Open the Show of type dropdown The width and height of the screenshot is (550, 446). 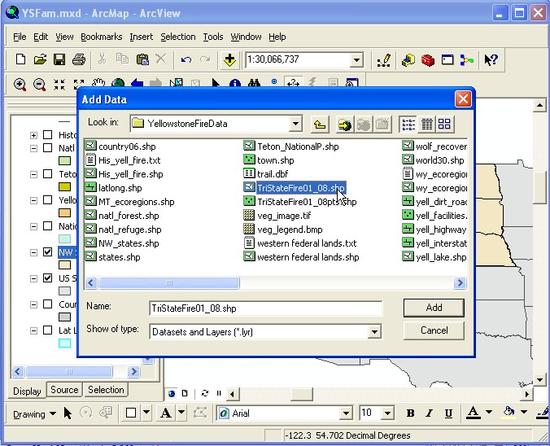pyautogui.click(x=374, y=332)
